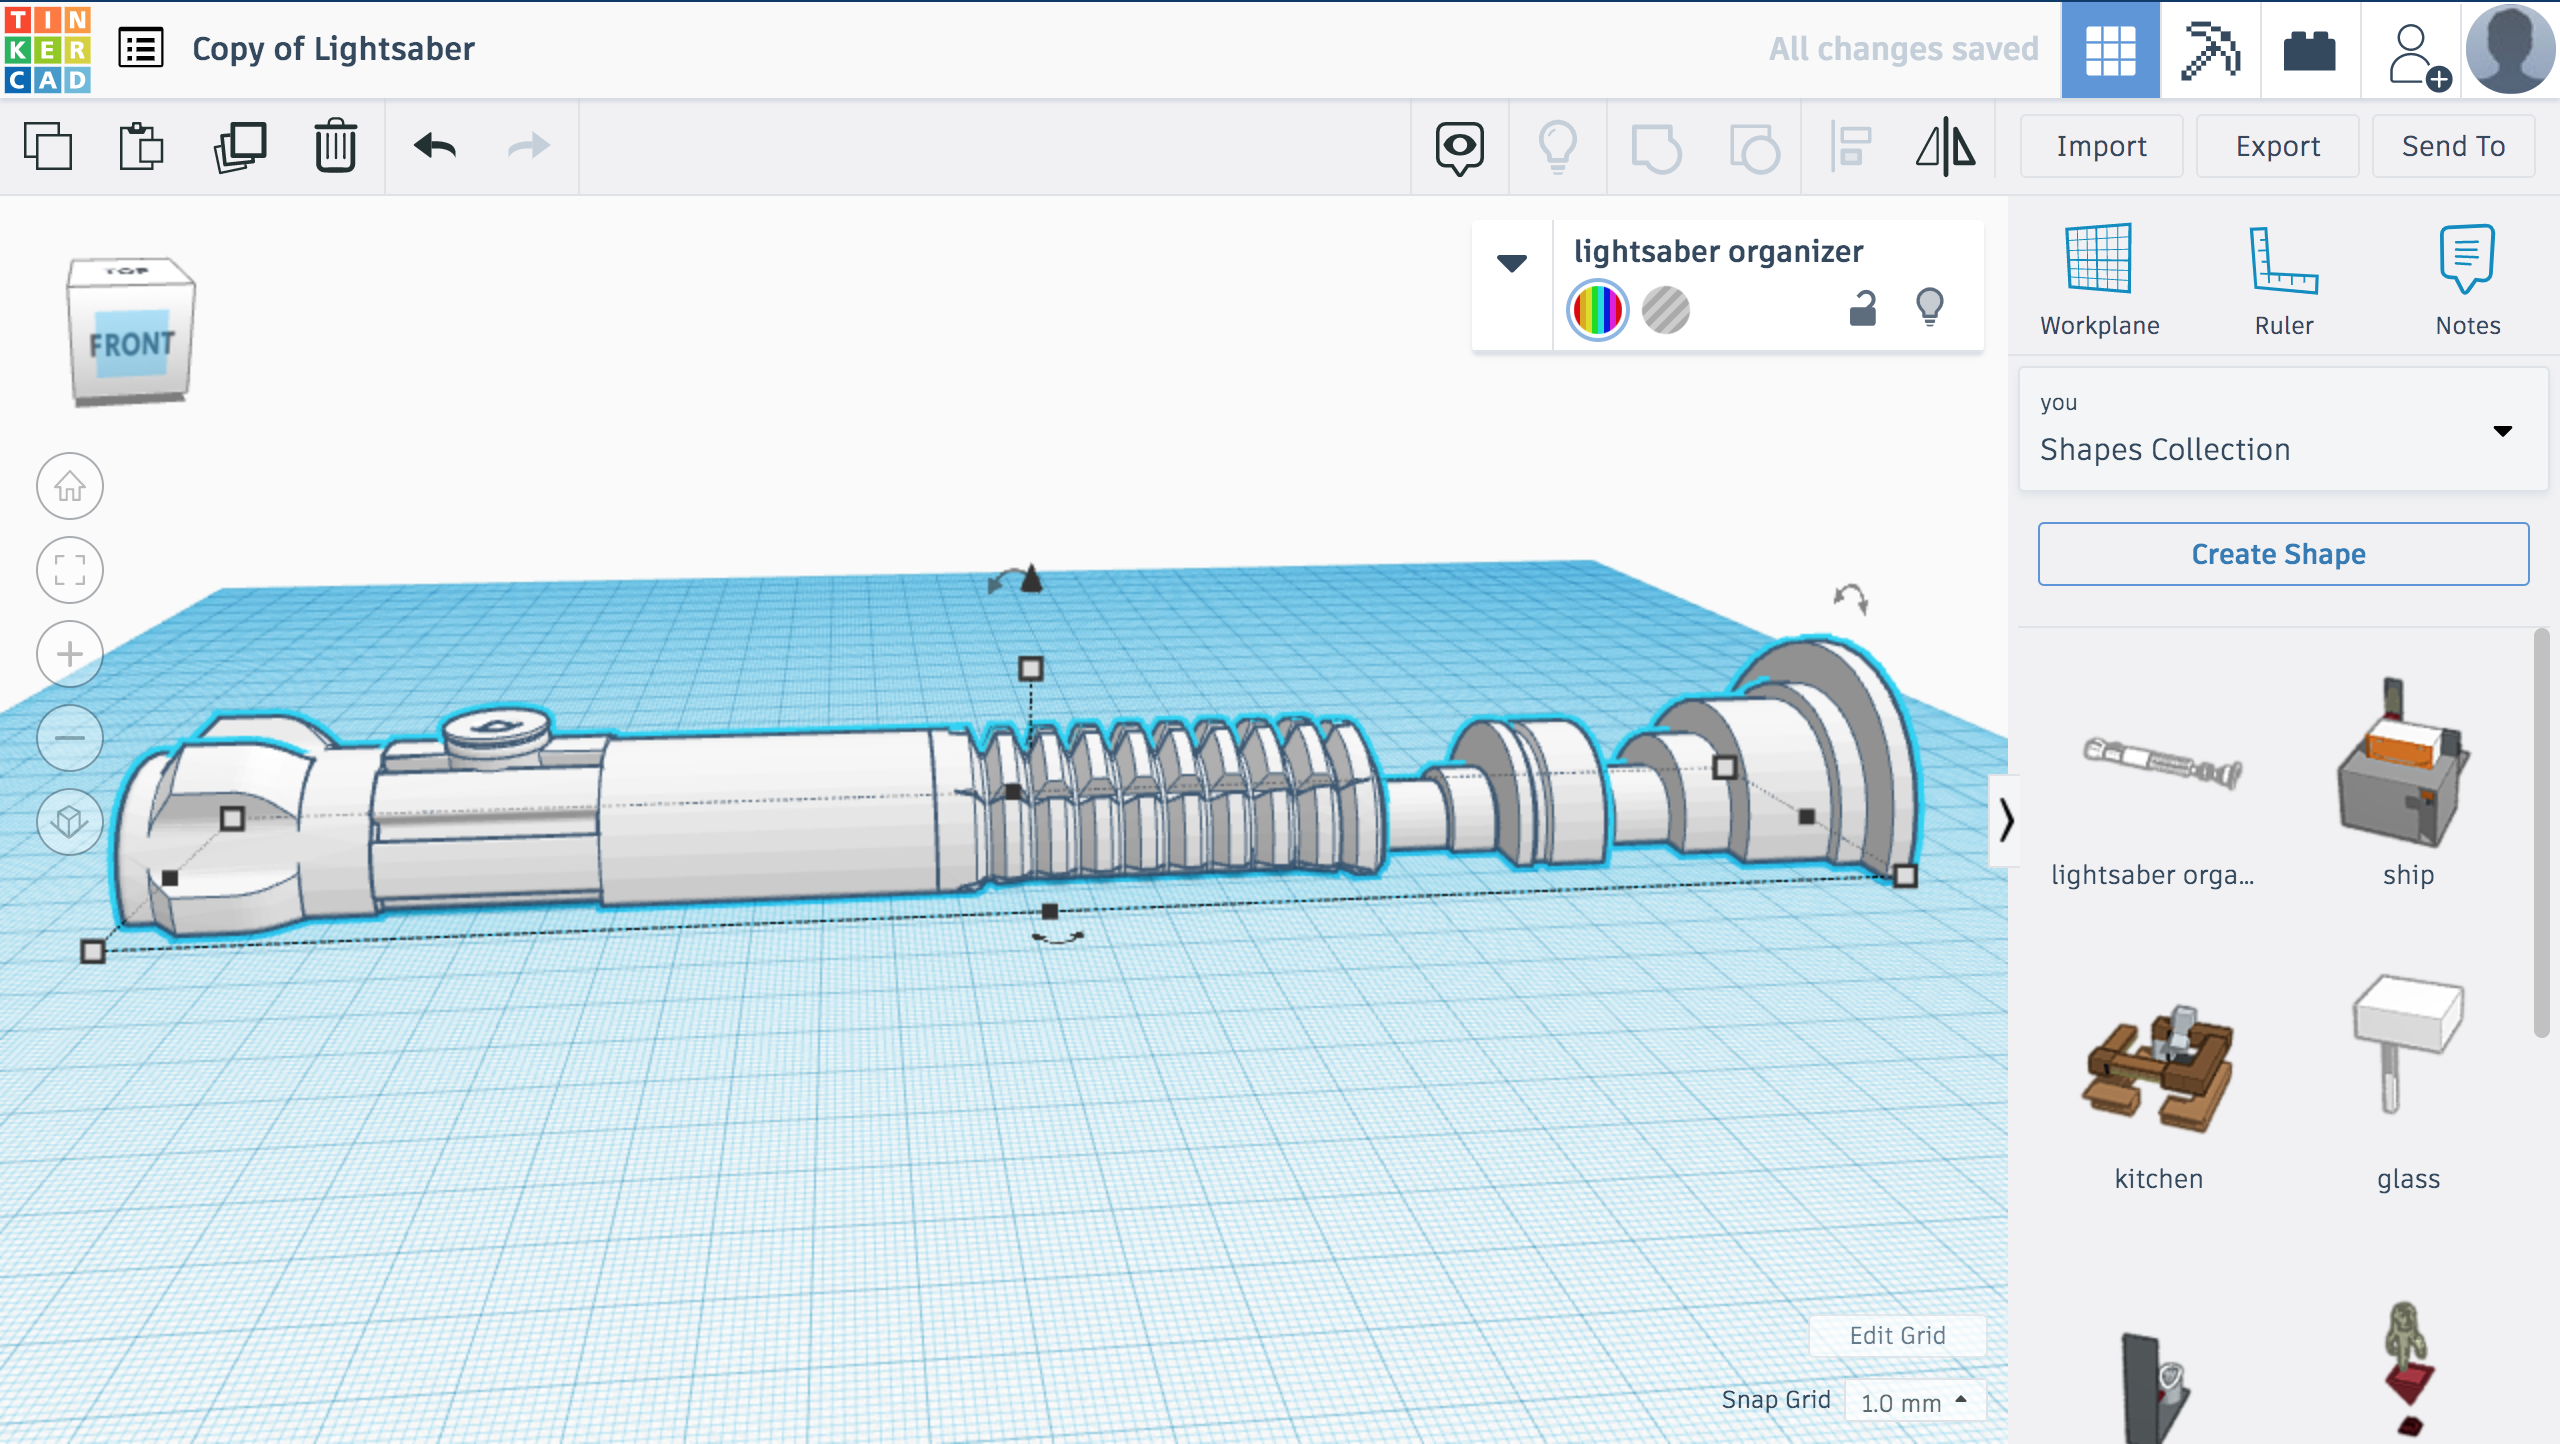Select the Workplane tool

pyautogui.click(x=2099, y=280)
